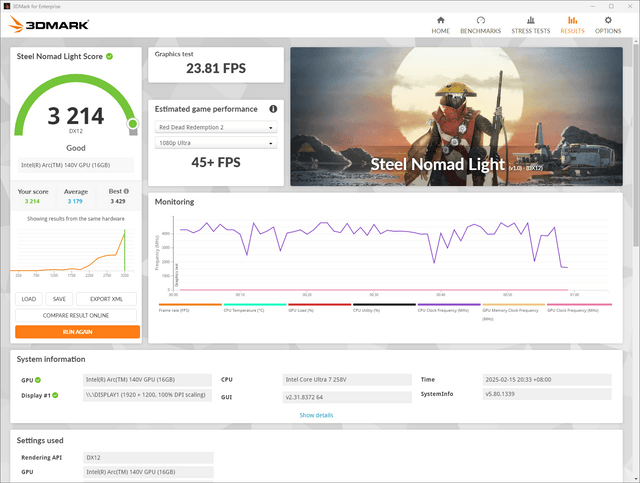Click the Rendering API DX12 field
This screenshot has width=640, height=483.
[x=148, y=458]
